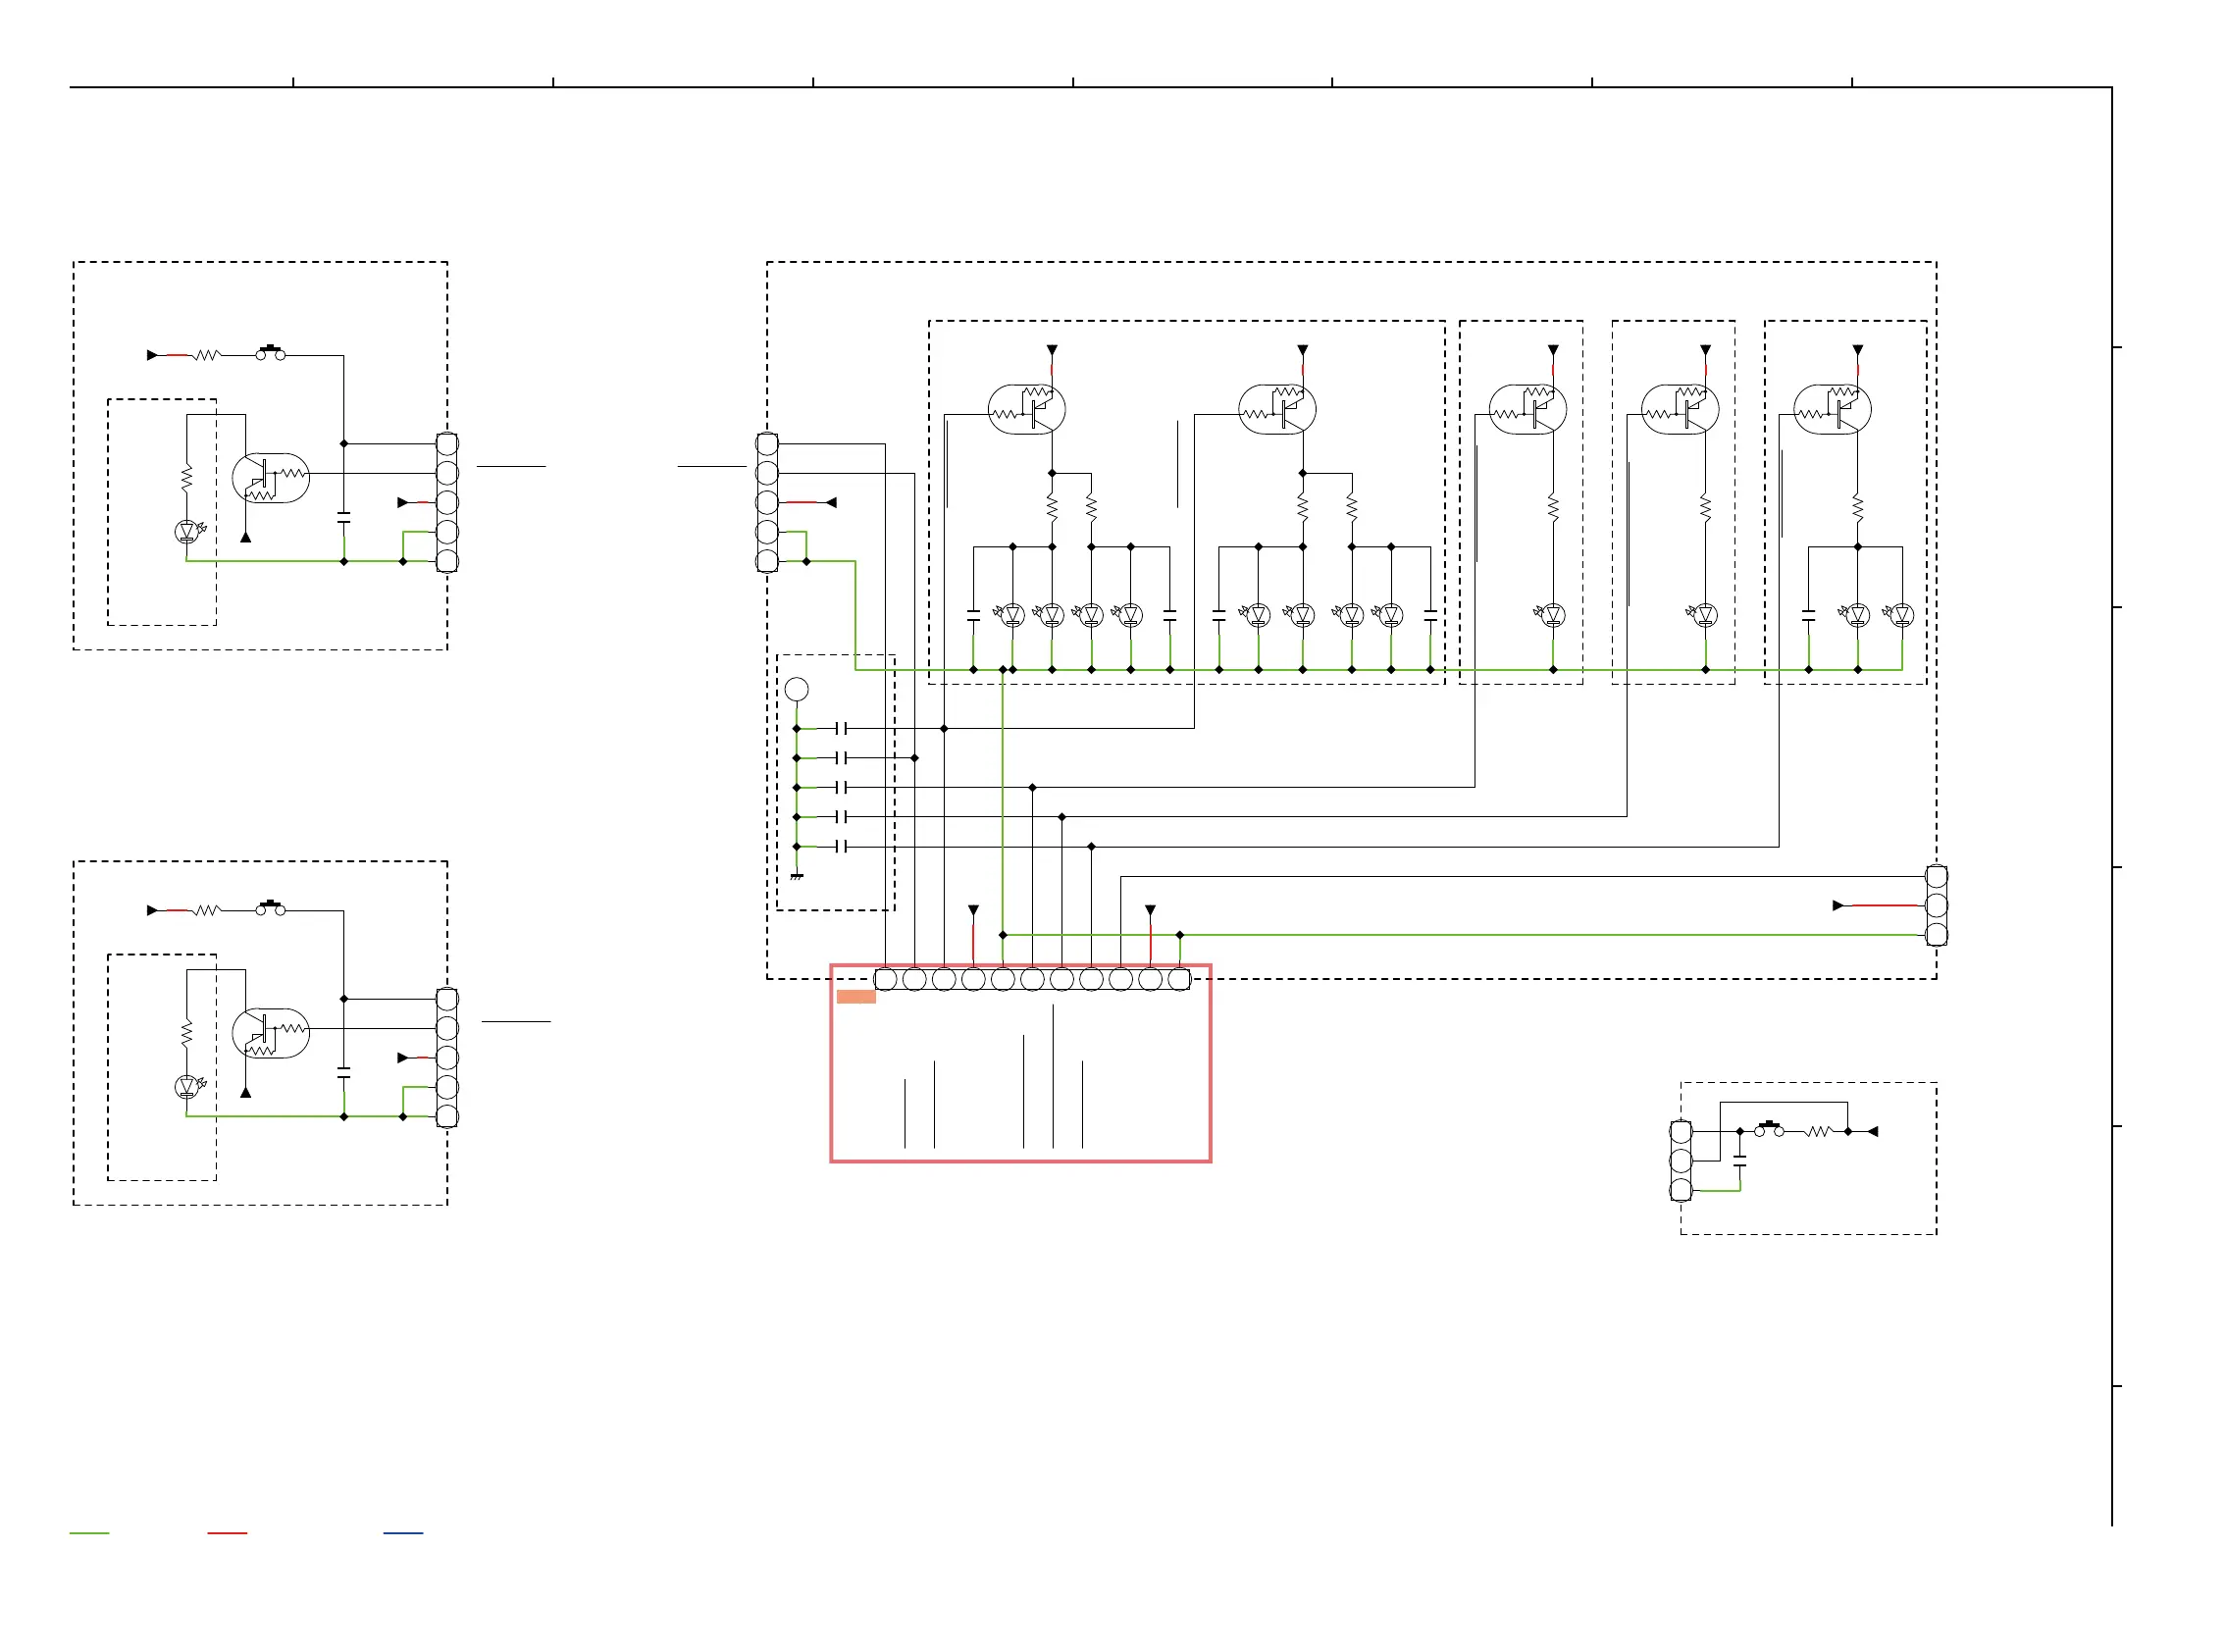Click the resistor in the small bottom-right module

tap(1818, 1132)
